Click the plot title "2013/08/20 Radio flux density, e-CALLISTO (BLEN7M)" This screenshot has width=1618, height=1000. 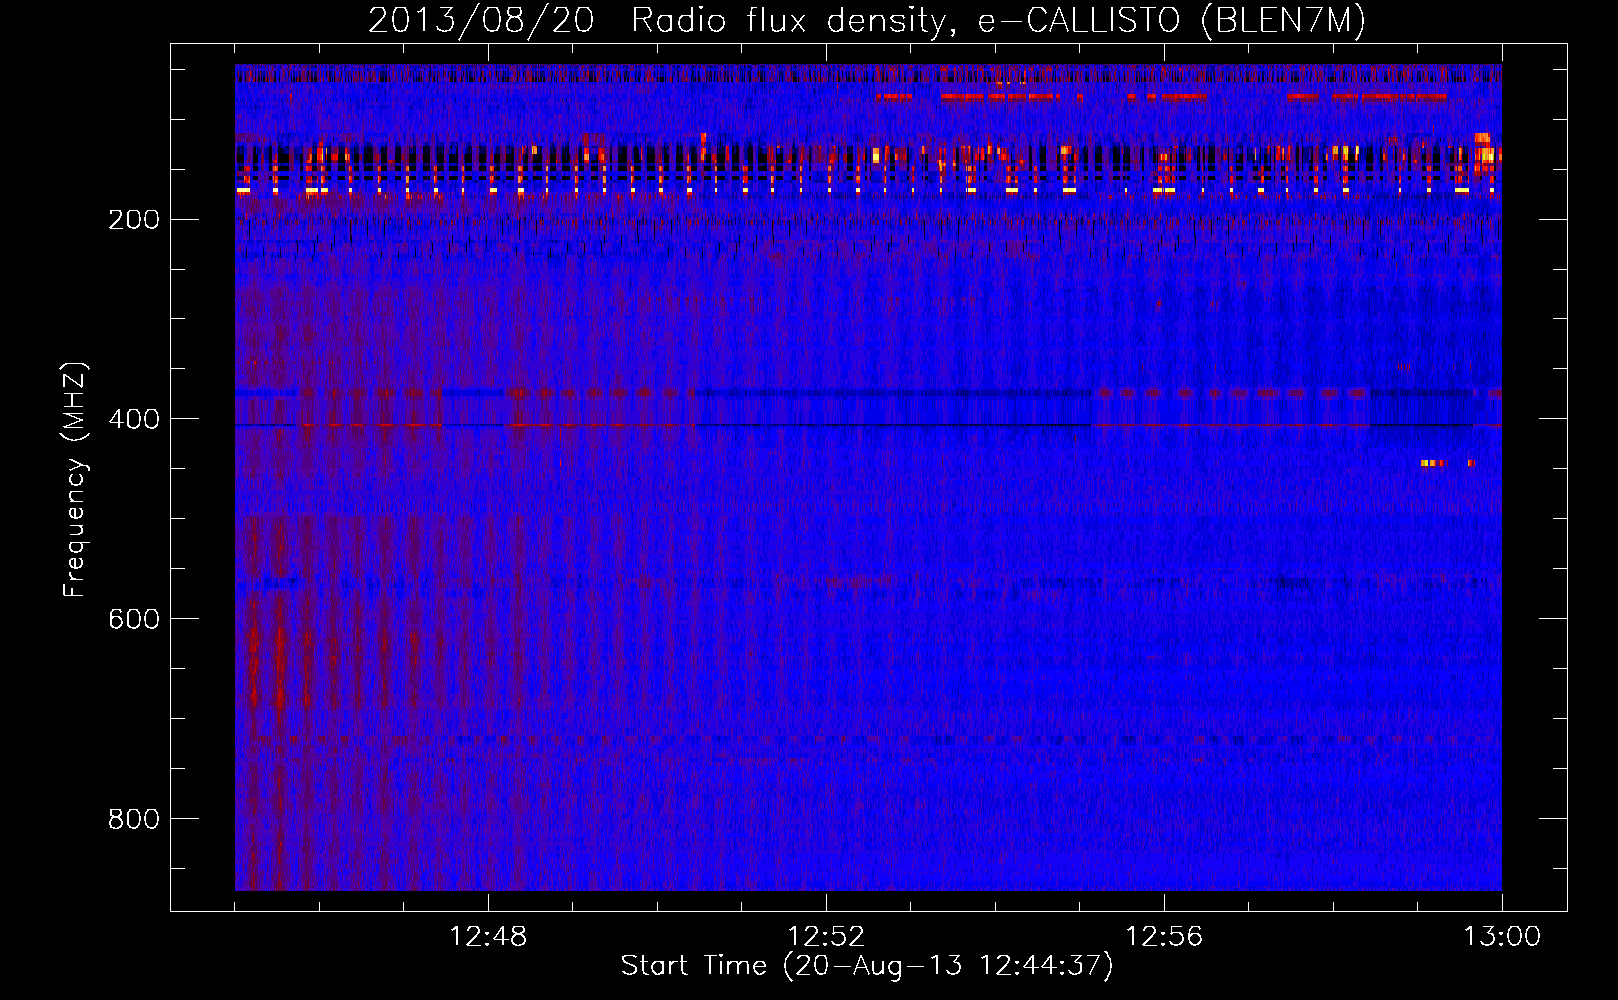coord(867,20)
